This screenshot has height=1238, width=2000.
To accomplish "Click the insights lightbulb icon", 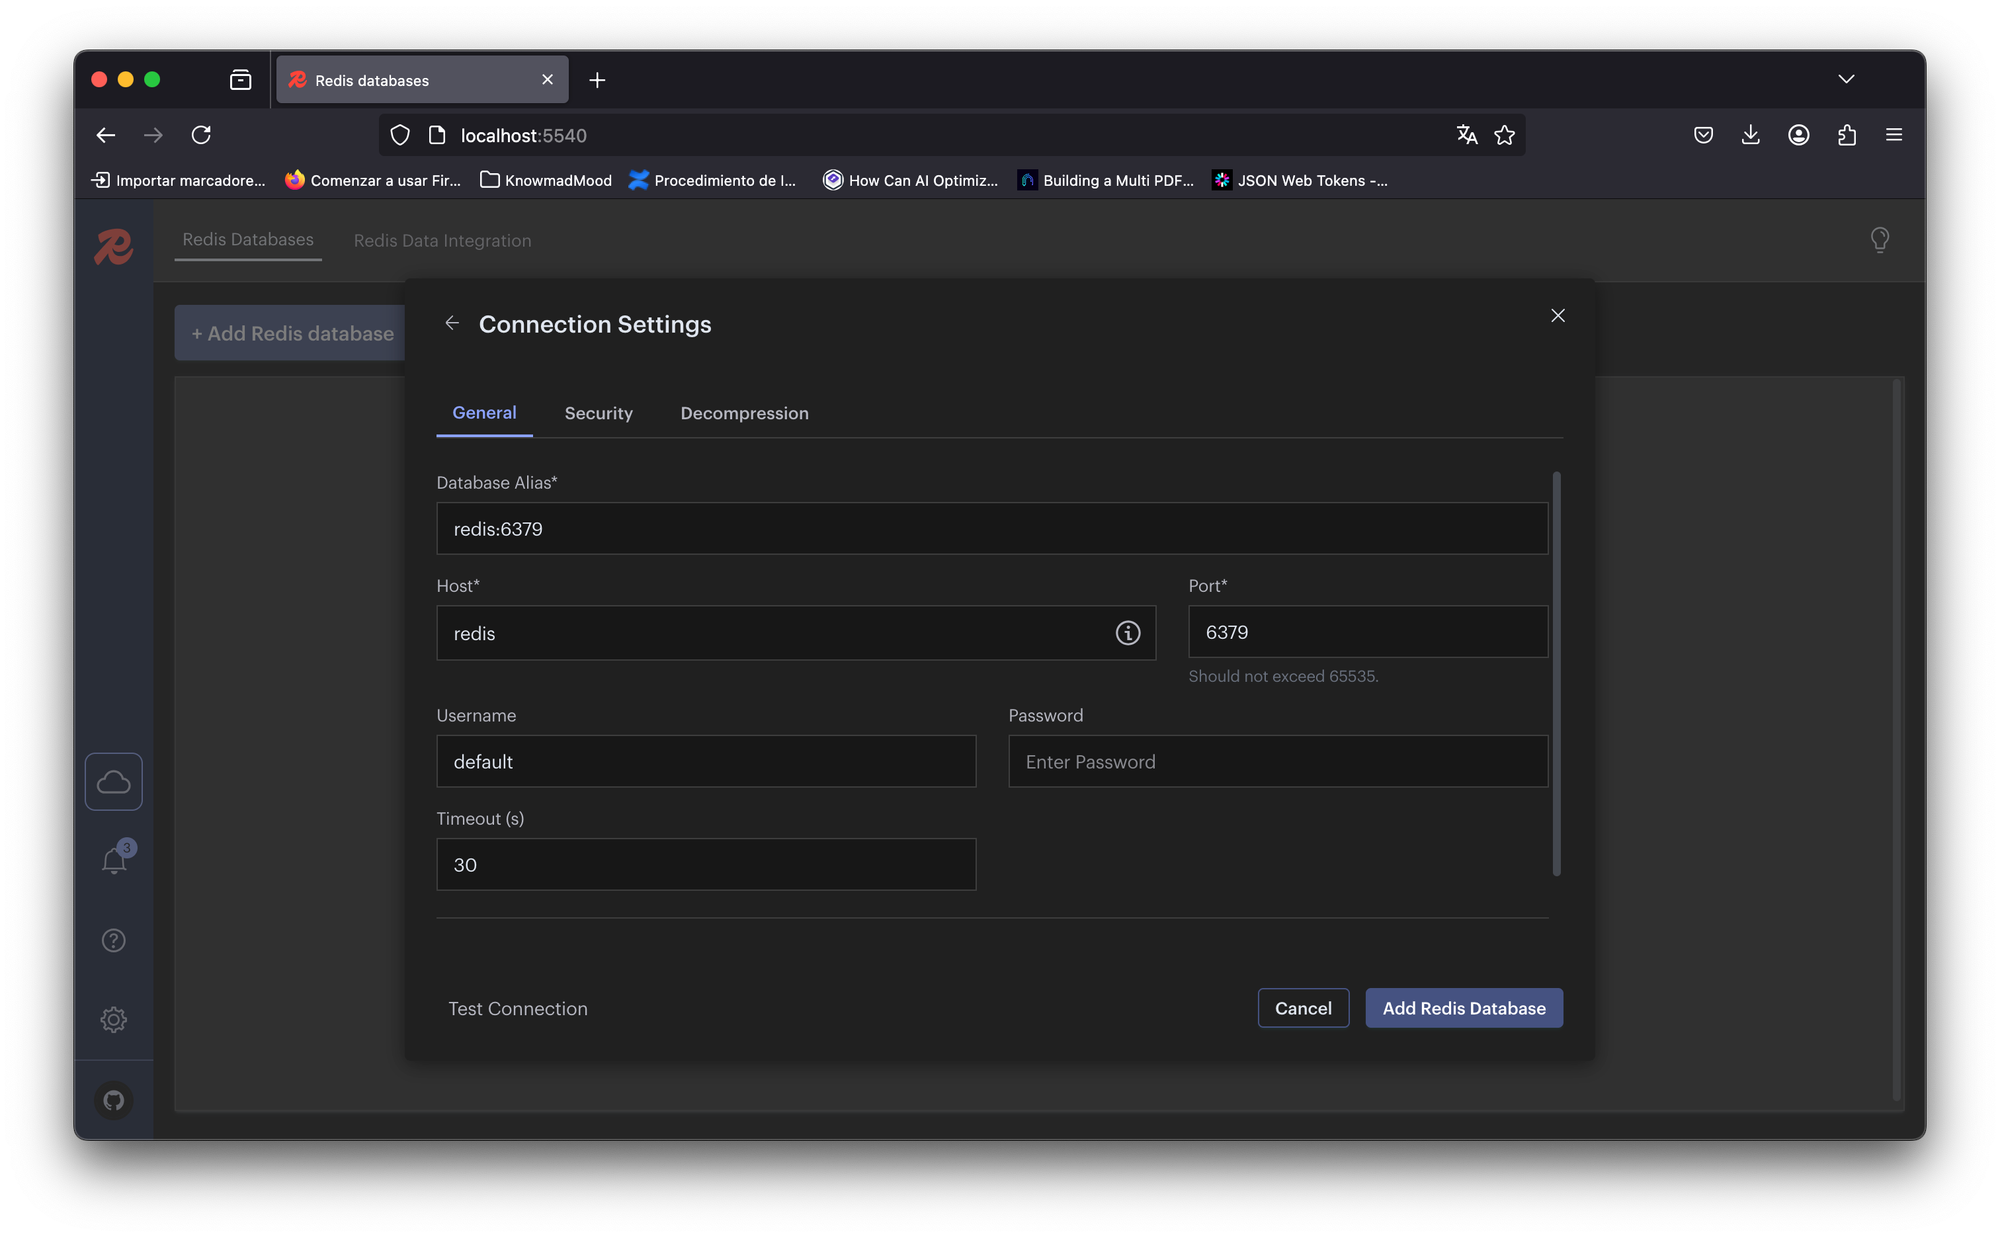I will tap(1879, 240).
